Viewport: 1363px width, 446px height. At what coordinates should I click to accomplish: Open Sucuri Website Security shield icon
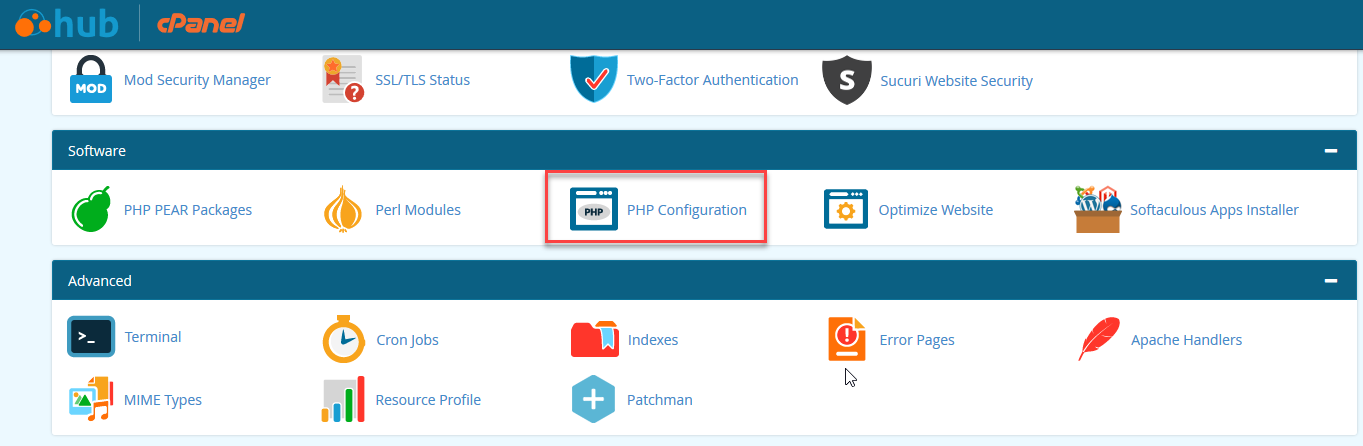coord(846,80)
